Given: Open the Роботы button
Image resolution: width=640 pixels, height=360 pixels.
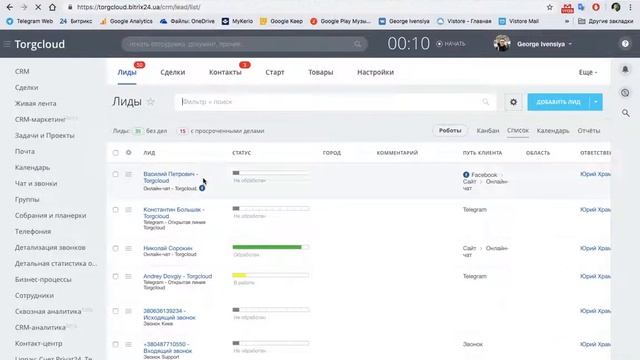Looking at the screenshot, I should tap(450, 131).
